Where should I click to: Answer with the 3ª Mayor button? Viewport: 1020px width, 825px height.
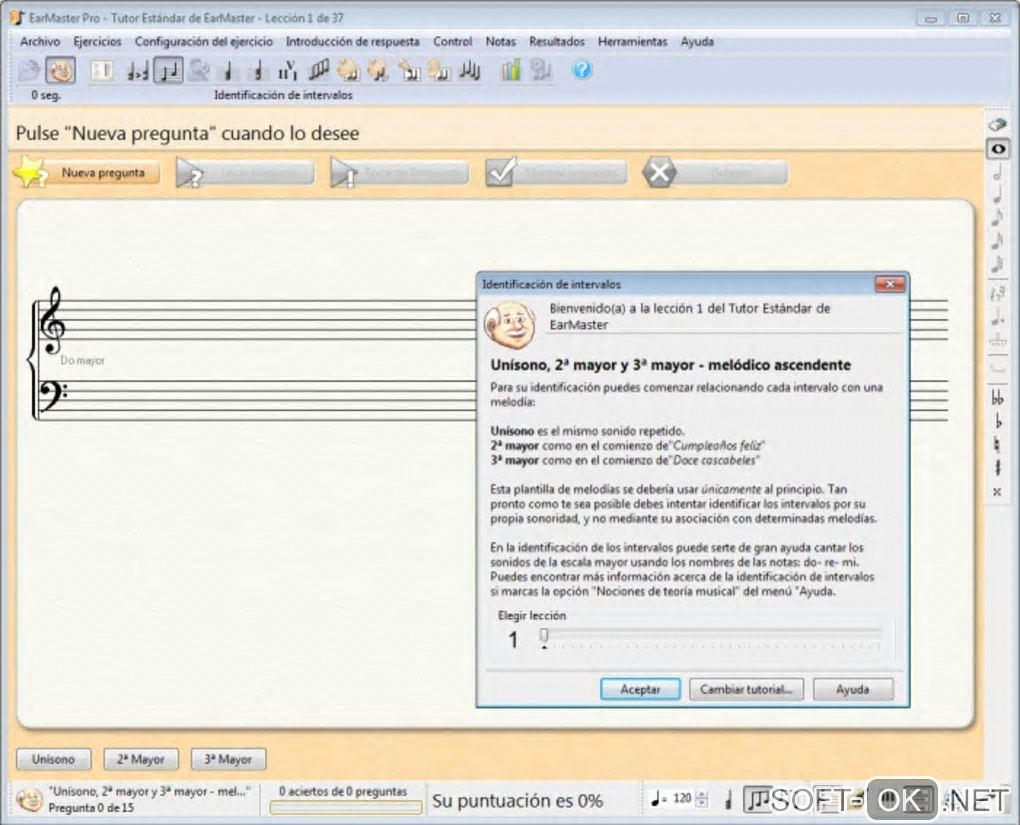tap(228, 759)
